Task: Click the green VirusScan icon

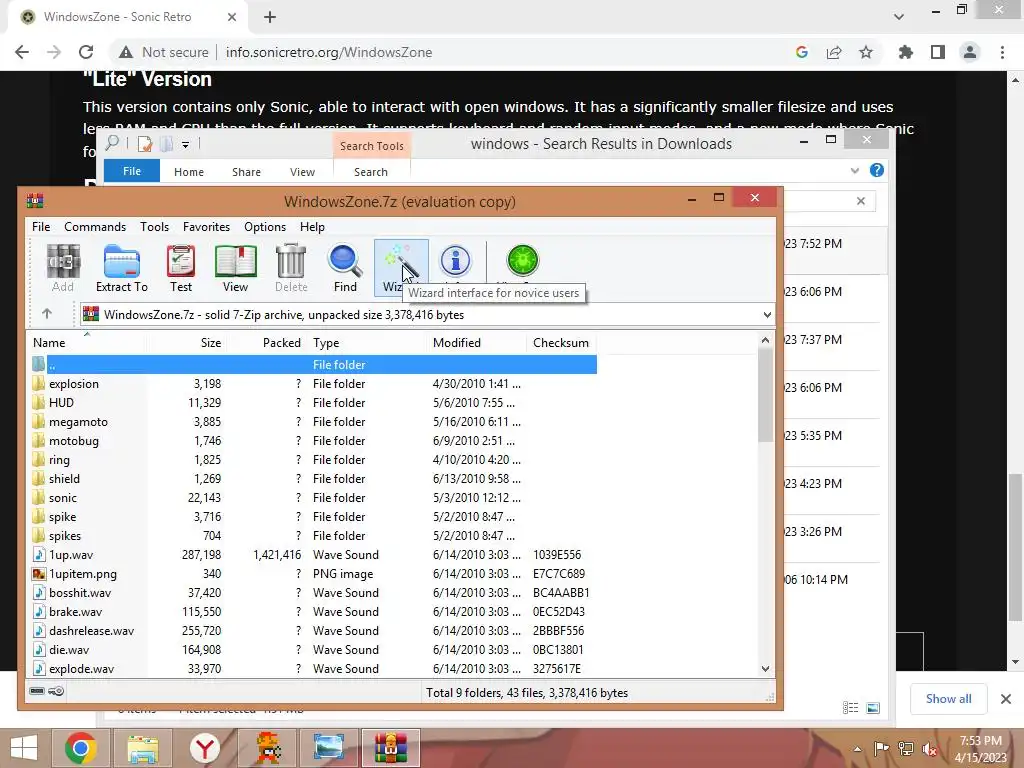Action: pyautogui.click(x=522, y=260)
